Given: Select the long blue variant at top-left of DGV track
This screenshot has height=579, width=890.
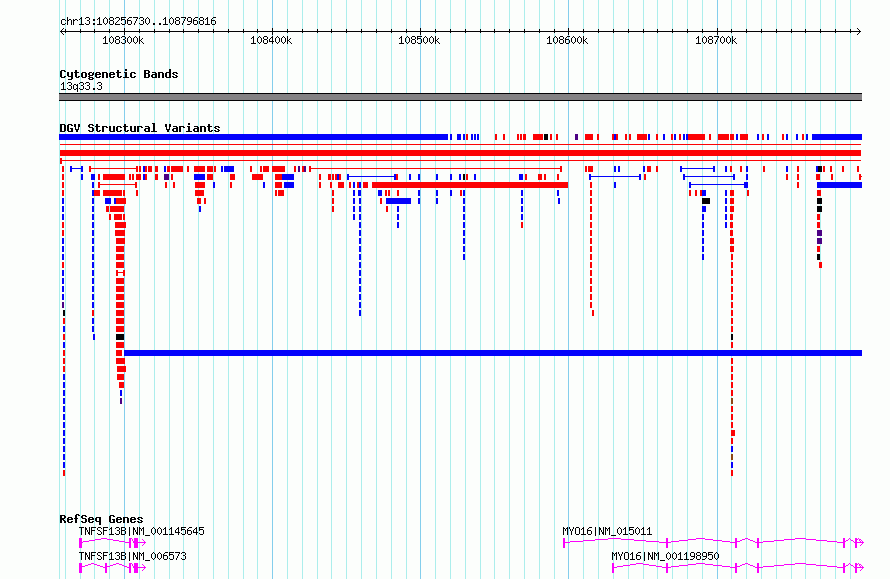Looking at the screenshot, I should click(254, 137).
